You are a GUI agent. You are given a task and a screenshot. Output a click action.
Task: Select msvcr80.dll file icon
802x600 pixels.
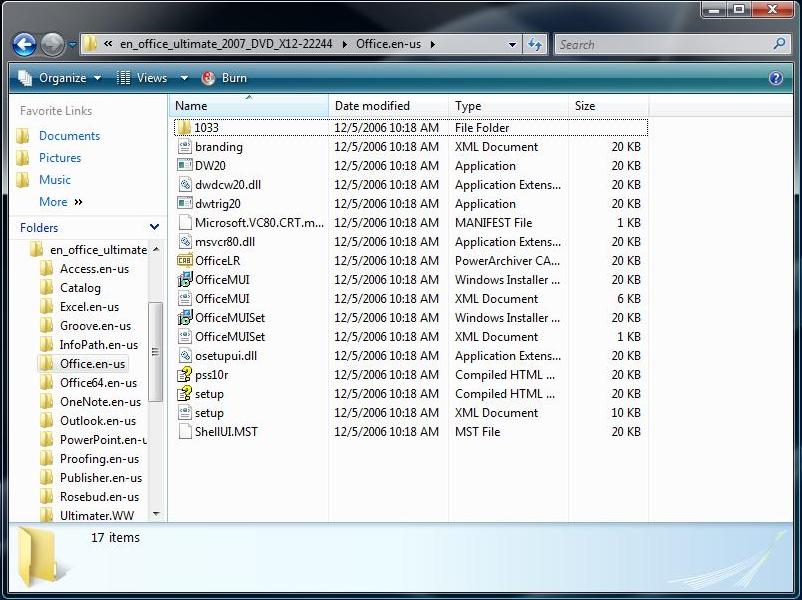(x=184, y=241)
